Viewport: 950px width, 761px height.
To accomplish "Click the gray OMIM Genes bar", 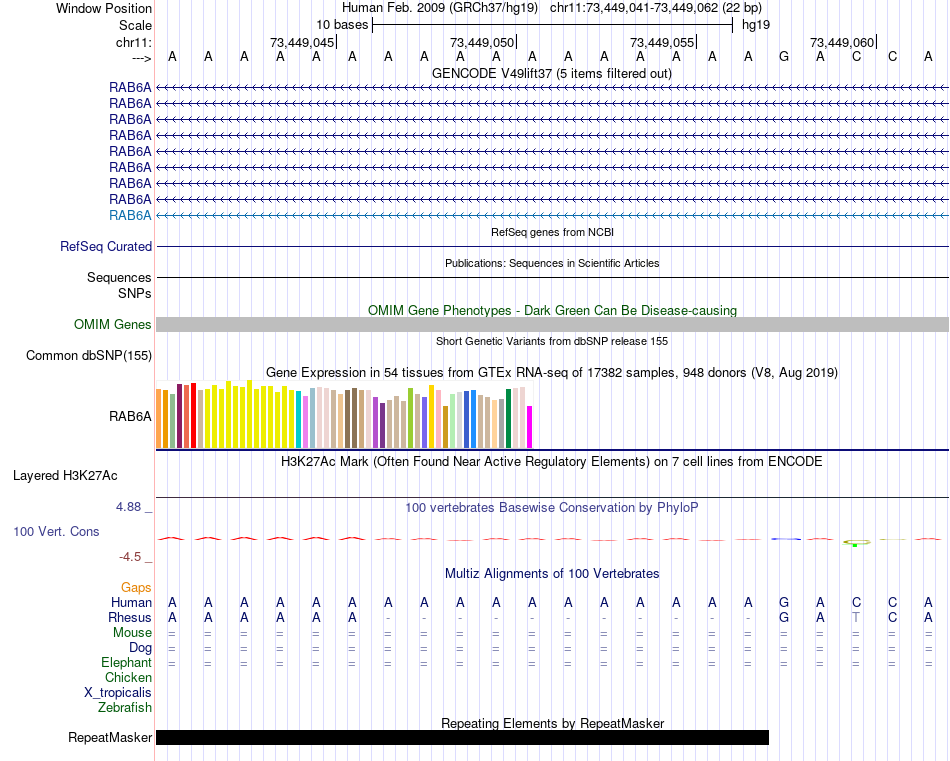I will point(553,324).
